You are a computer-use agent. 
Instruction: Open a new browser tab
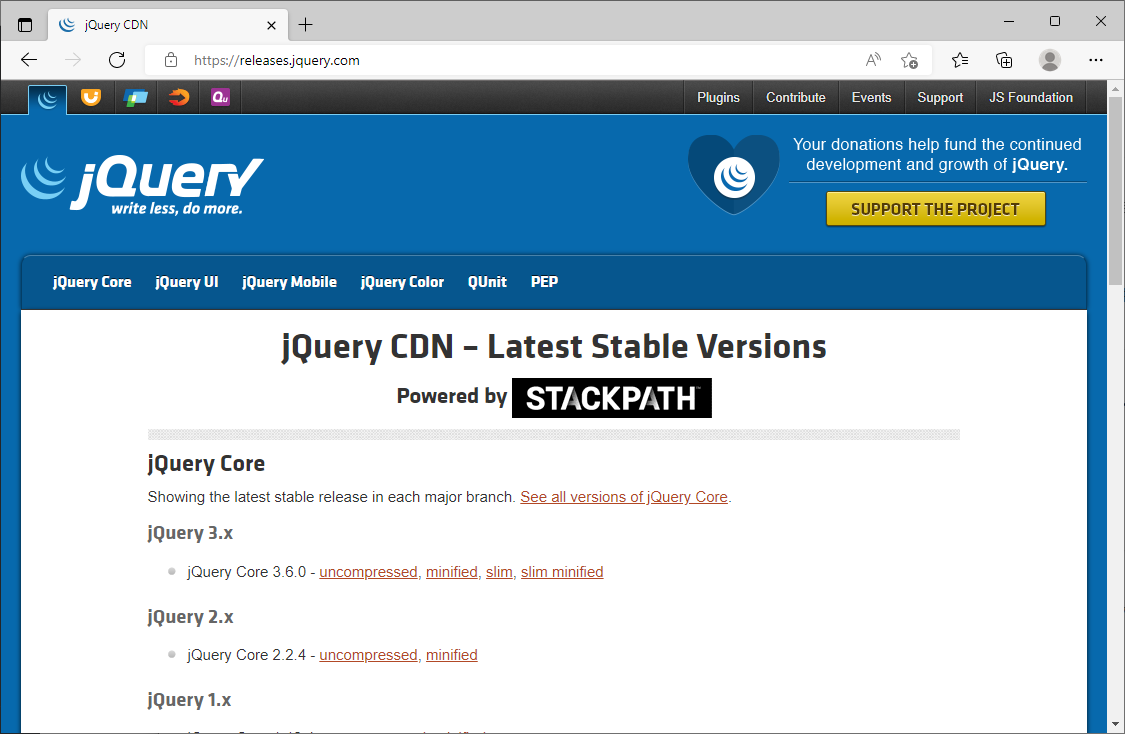(x=306, y=25)
